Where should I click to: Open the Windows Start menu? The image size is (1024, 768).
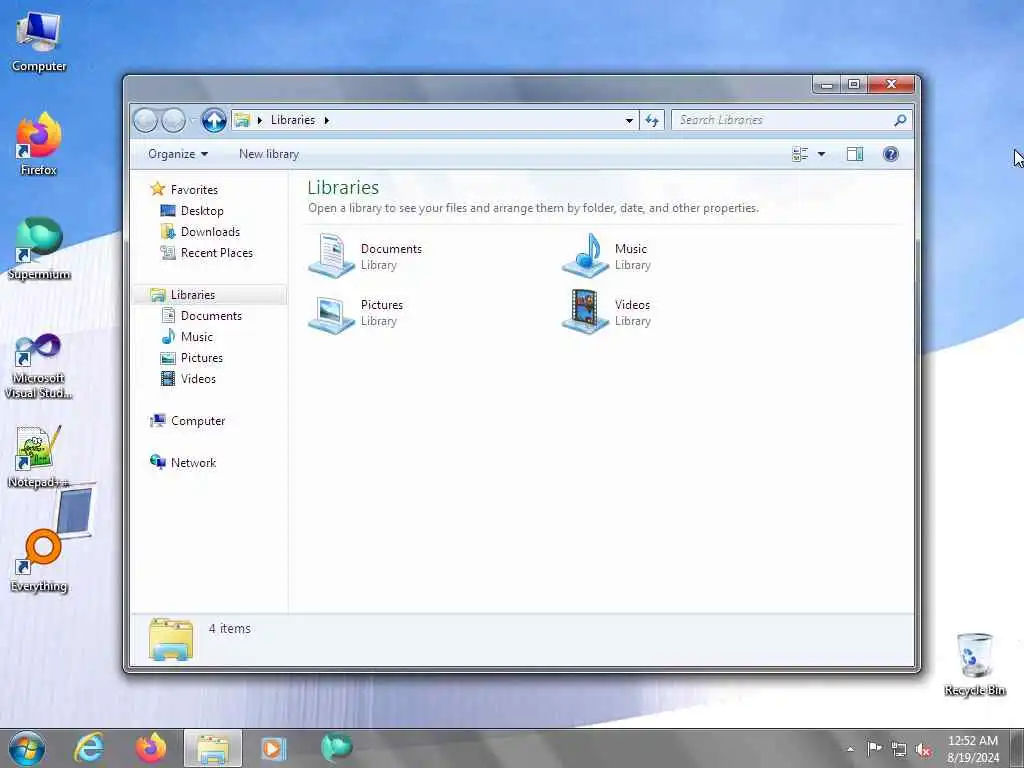click(27, 748)
